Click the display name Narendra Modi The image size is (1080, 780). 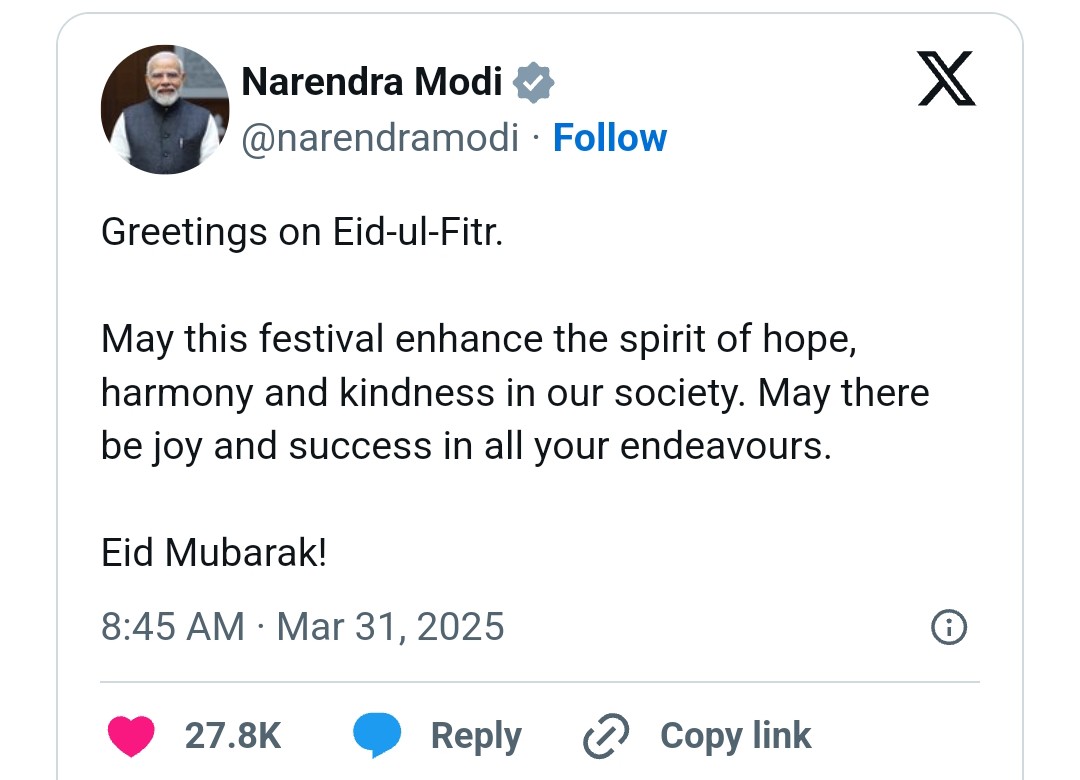[372, 82]
